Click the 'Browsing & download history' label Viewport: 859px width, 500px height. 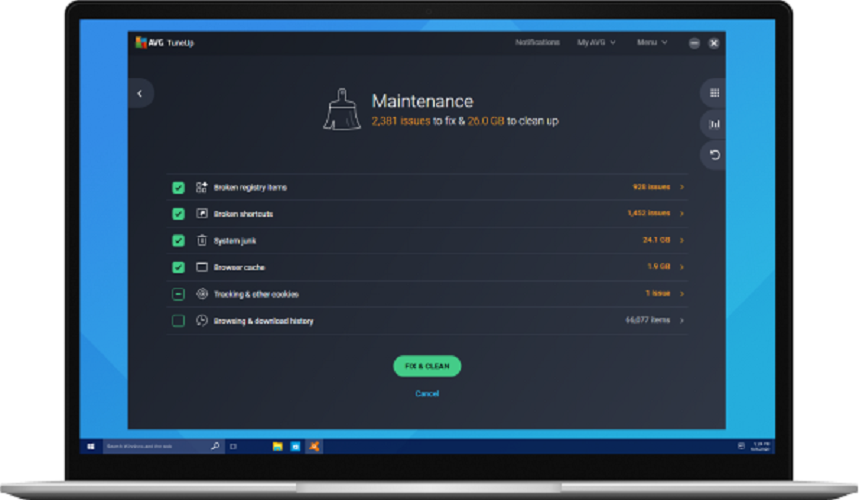pyautogui.click(x=264, y=321)
